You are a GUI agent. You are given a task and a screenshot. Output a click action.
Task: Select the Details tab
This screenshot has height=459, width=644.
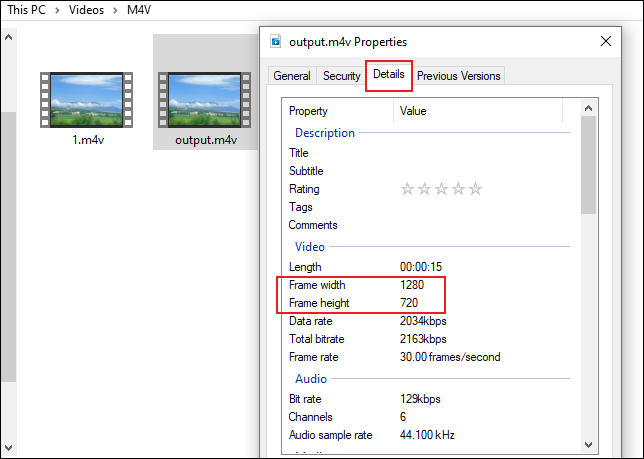pos(389,74)
